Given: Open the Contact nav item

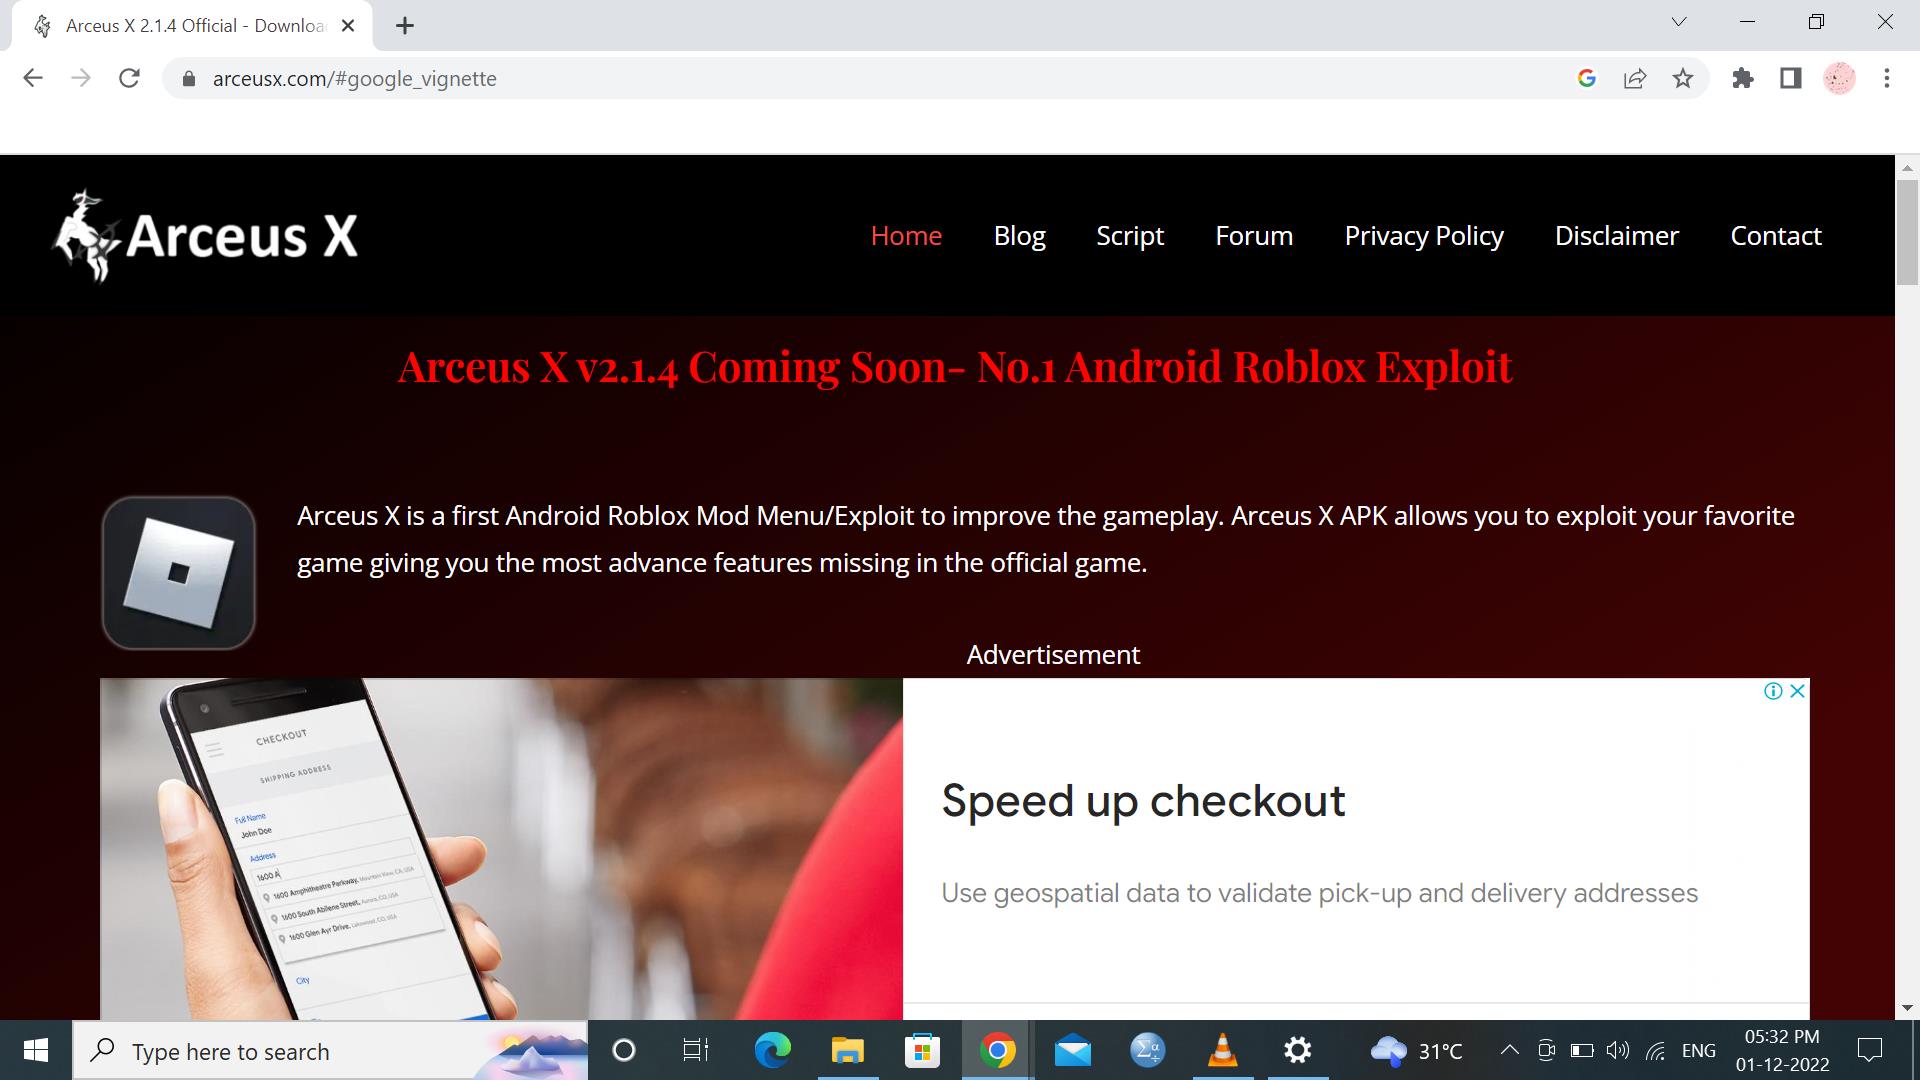Looking at the screenshot, I should 1776,236.
